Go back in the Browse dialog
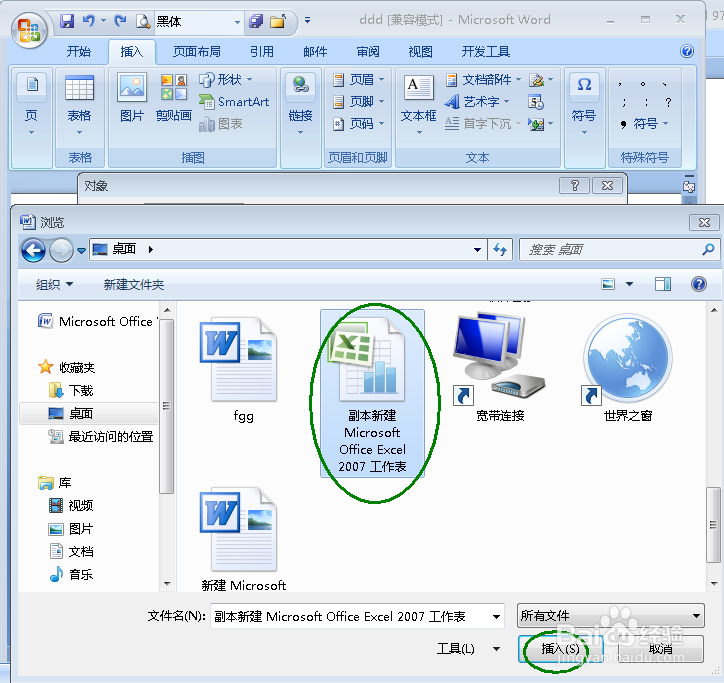This screenshot has width=724, height=683. click(33, 250)
